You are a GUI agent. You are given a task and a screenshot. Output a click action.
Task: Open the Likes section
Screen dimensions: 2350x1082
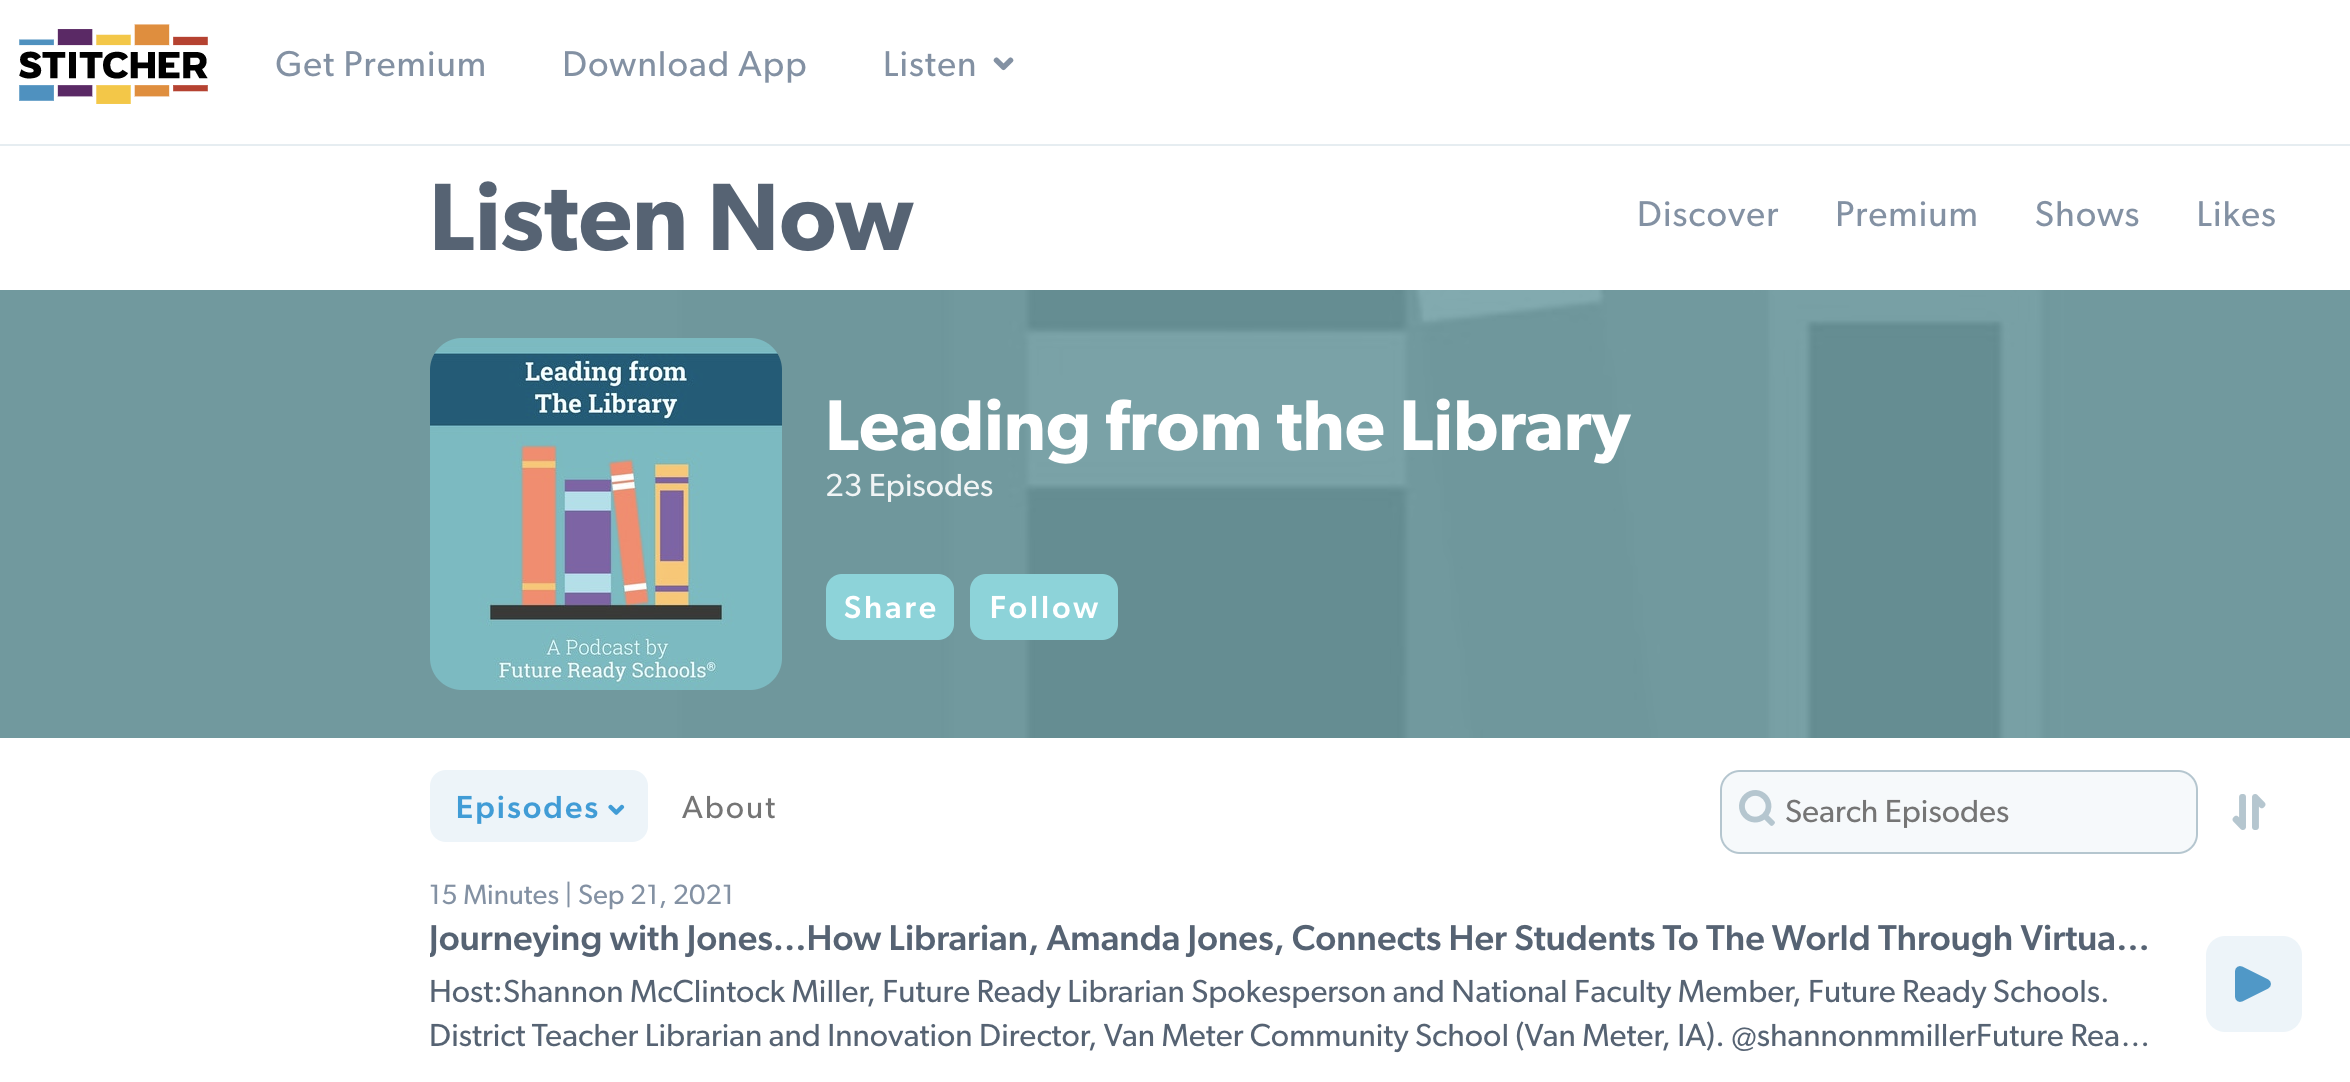tap(2236, 214)
